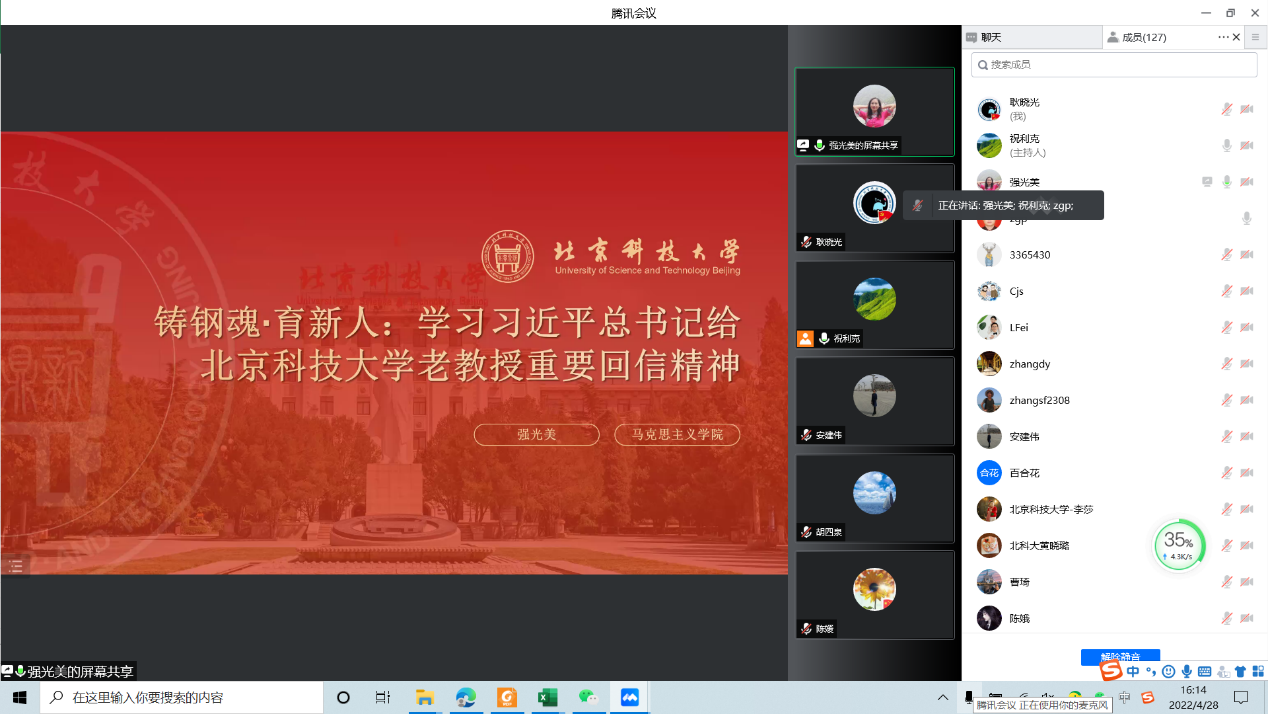Select the Sogou emoji input icon
This screenshot has width=1268, height=714.
coord(1168,671)
